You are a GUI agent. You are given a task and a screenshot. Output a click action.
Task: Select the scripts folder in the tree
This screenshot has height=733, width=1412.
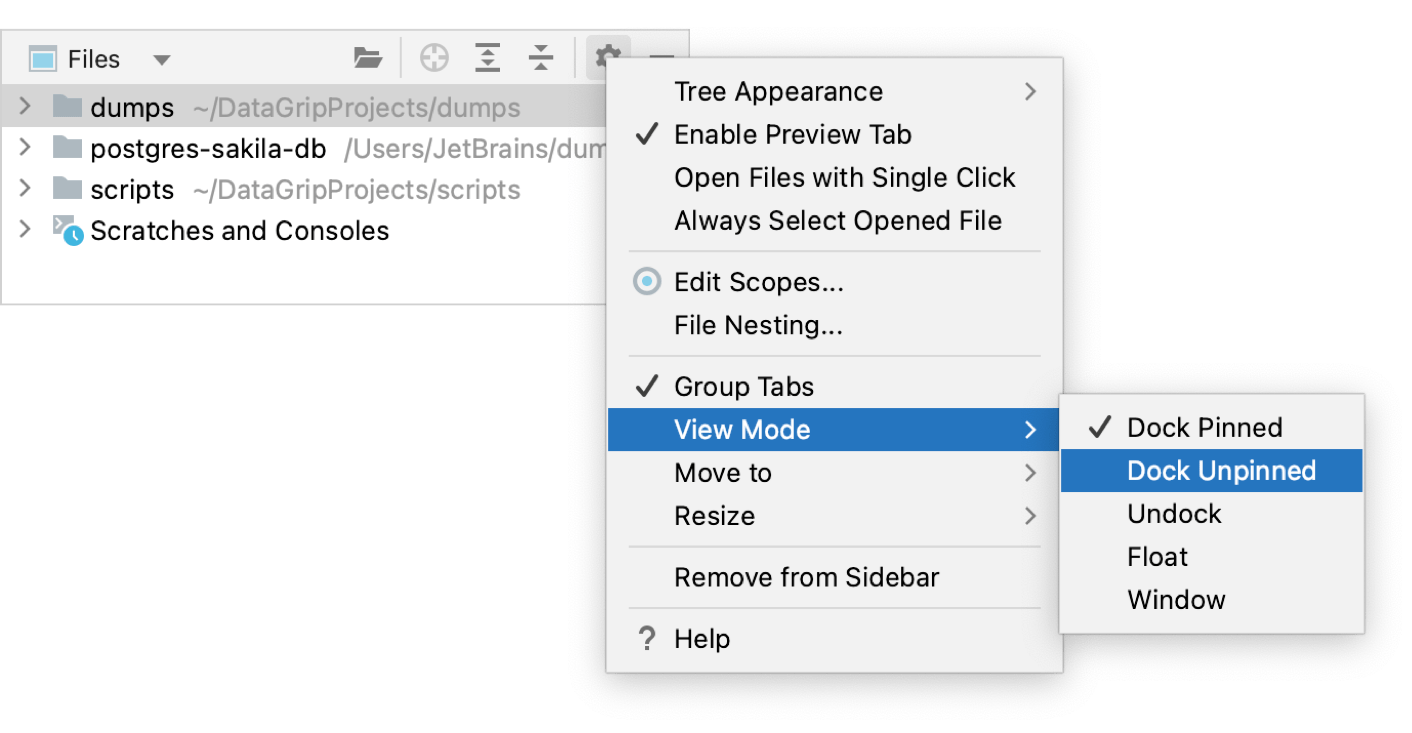tap(133, 189)
